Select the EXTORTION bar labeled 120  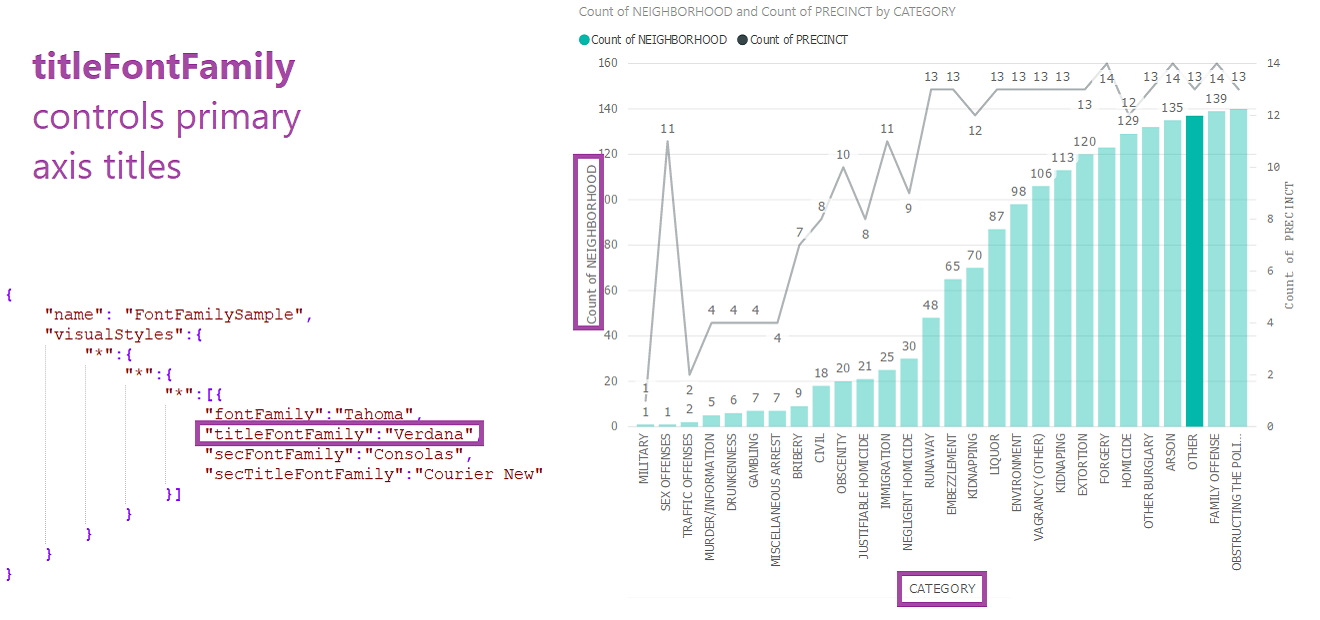tap(1085, 291)
